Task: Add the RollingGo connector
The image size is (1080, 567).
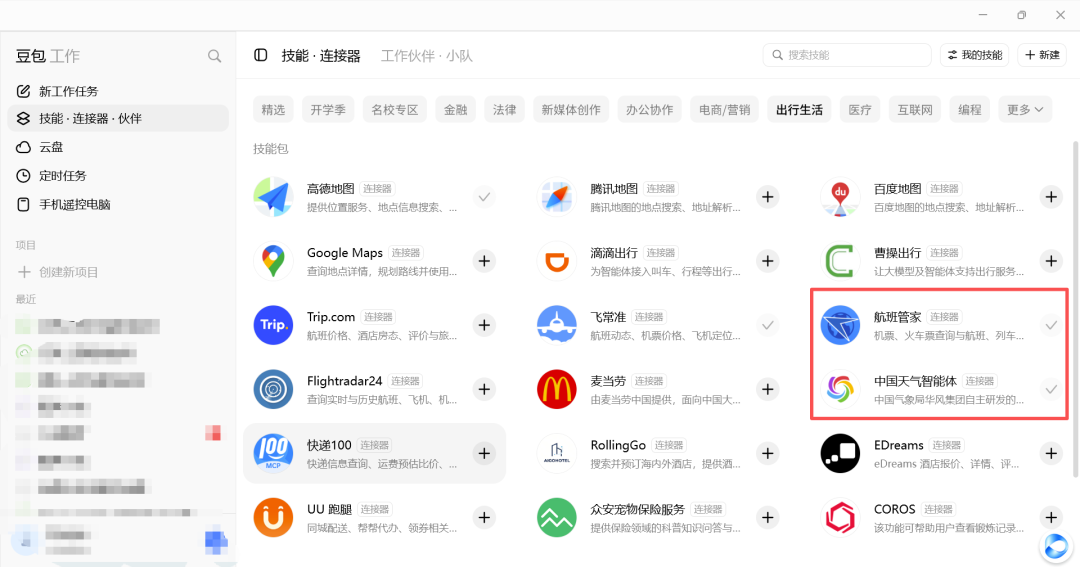Action: [767, 453]
